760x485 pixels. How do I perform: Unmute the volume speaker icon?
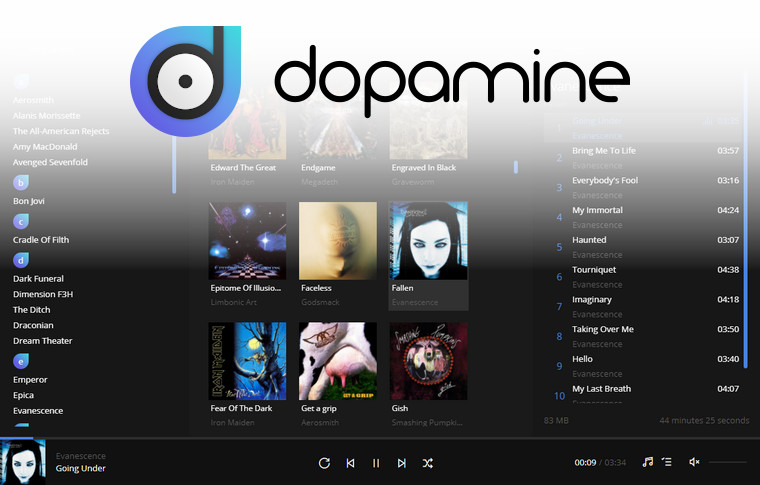pos(694,462)
